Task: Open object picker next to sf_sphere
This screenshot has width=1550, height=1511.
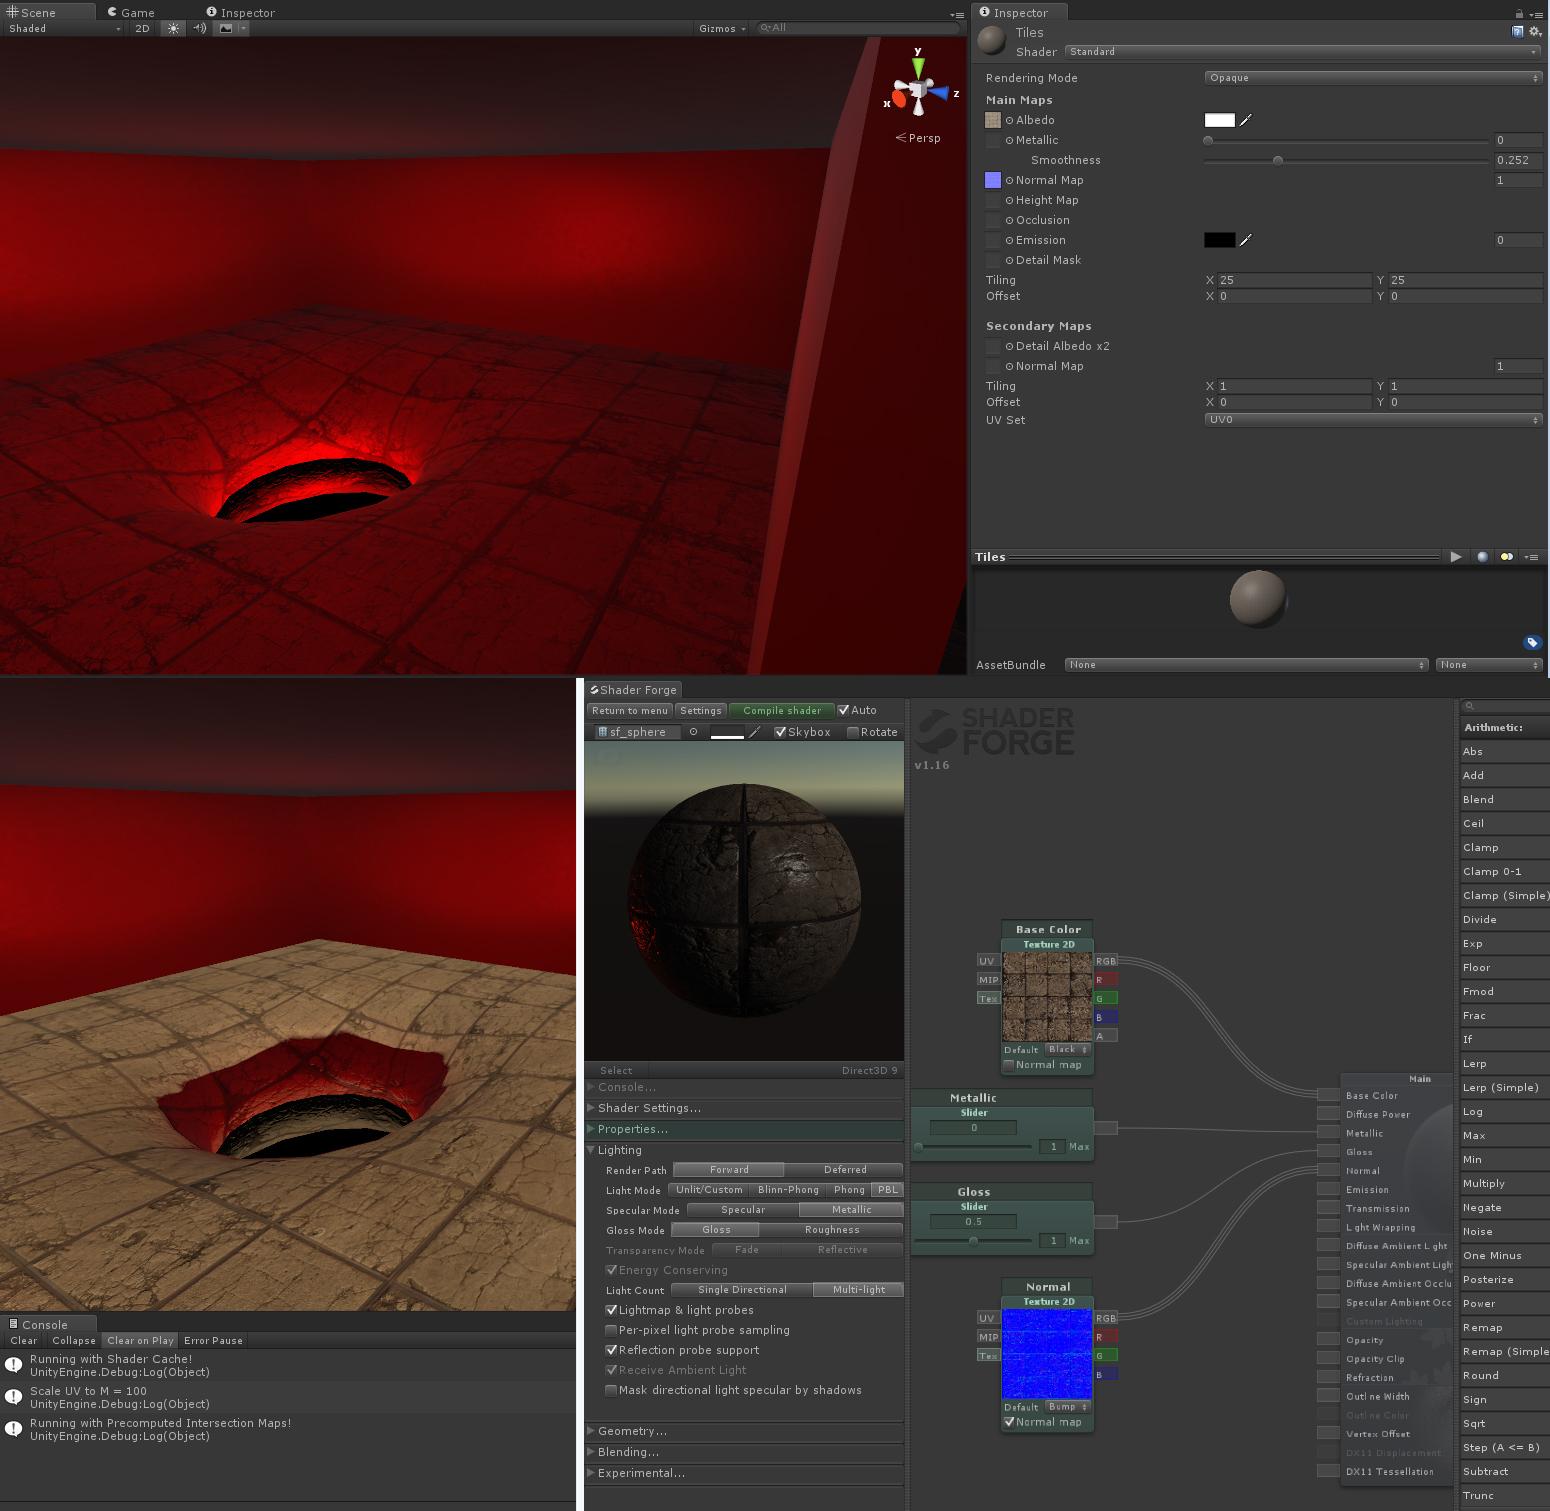Action: tap(693, 732)
